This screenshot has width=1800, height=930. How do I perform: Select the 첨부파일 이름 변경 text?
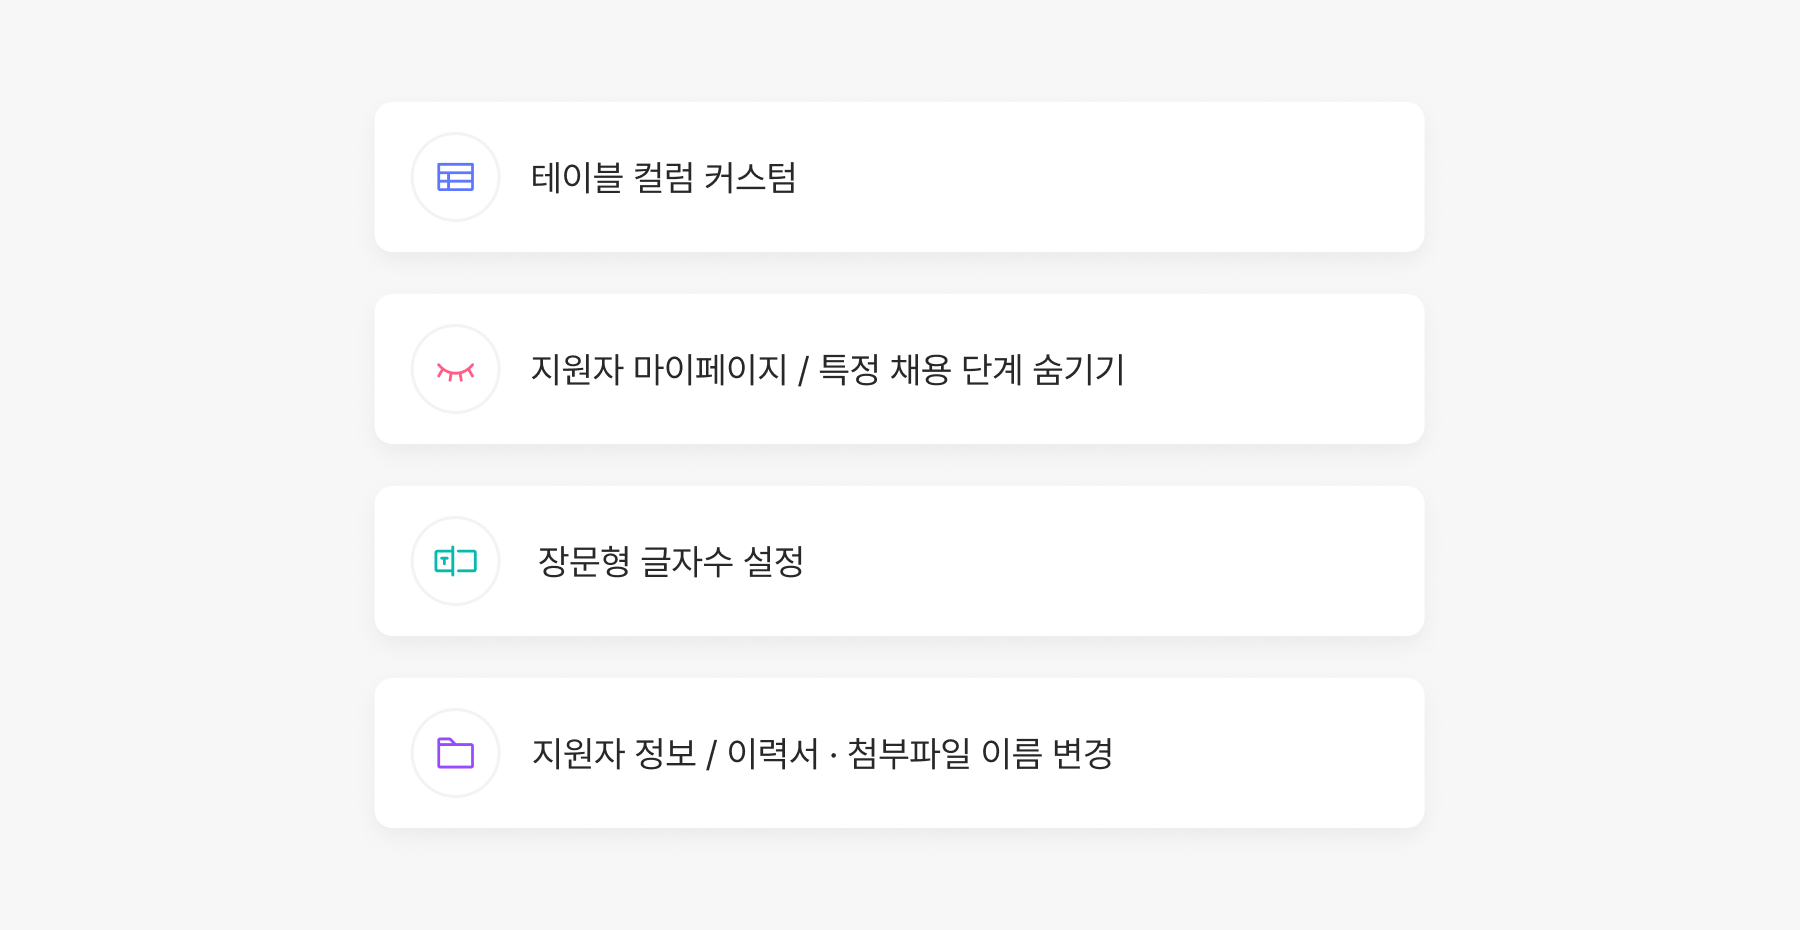[x=980, y=754]
